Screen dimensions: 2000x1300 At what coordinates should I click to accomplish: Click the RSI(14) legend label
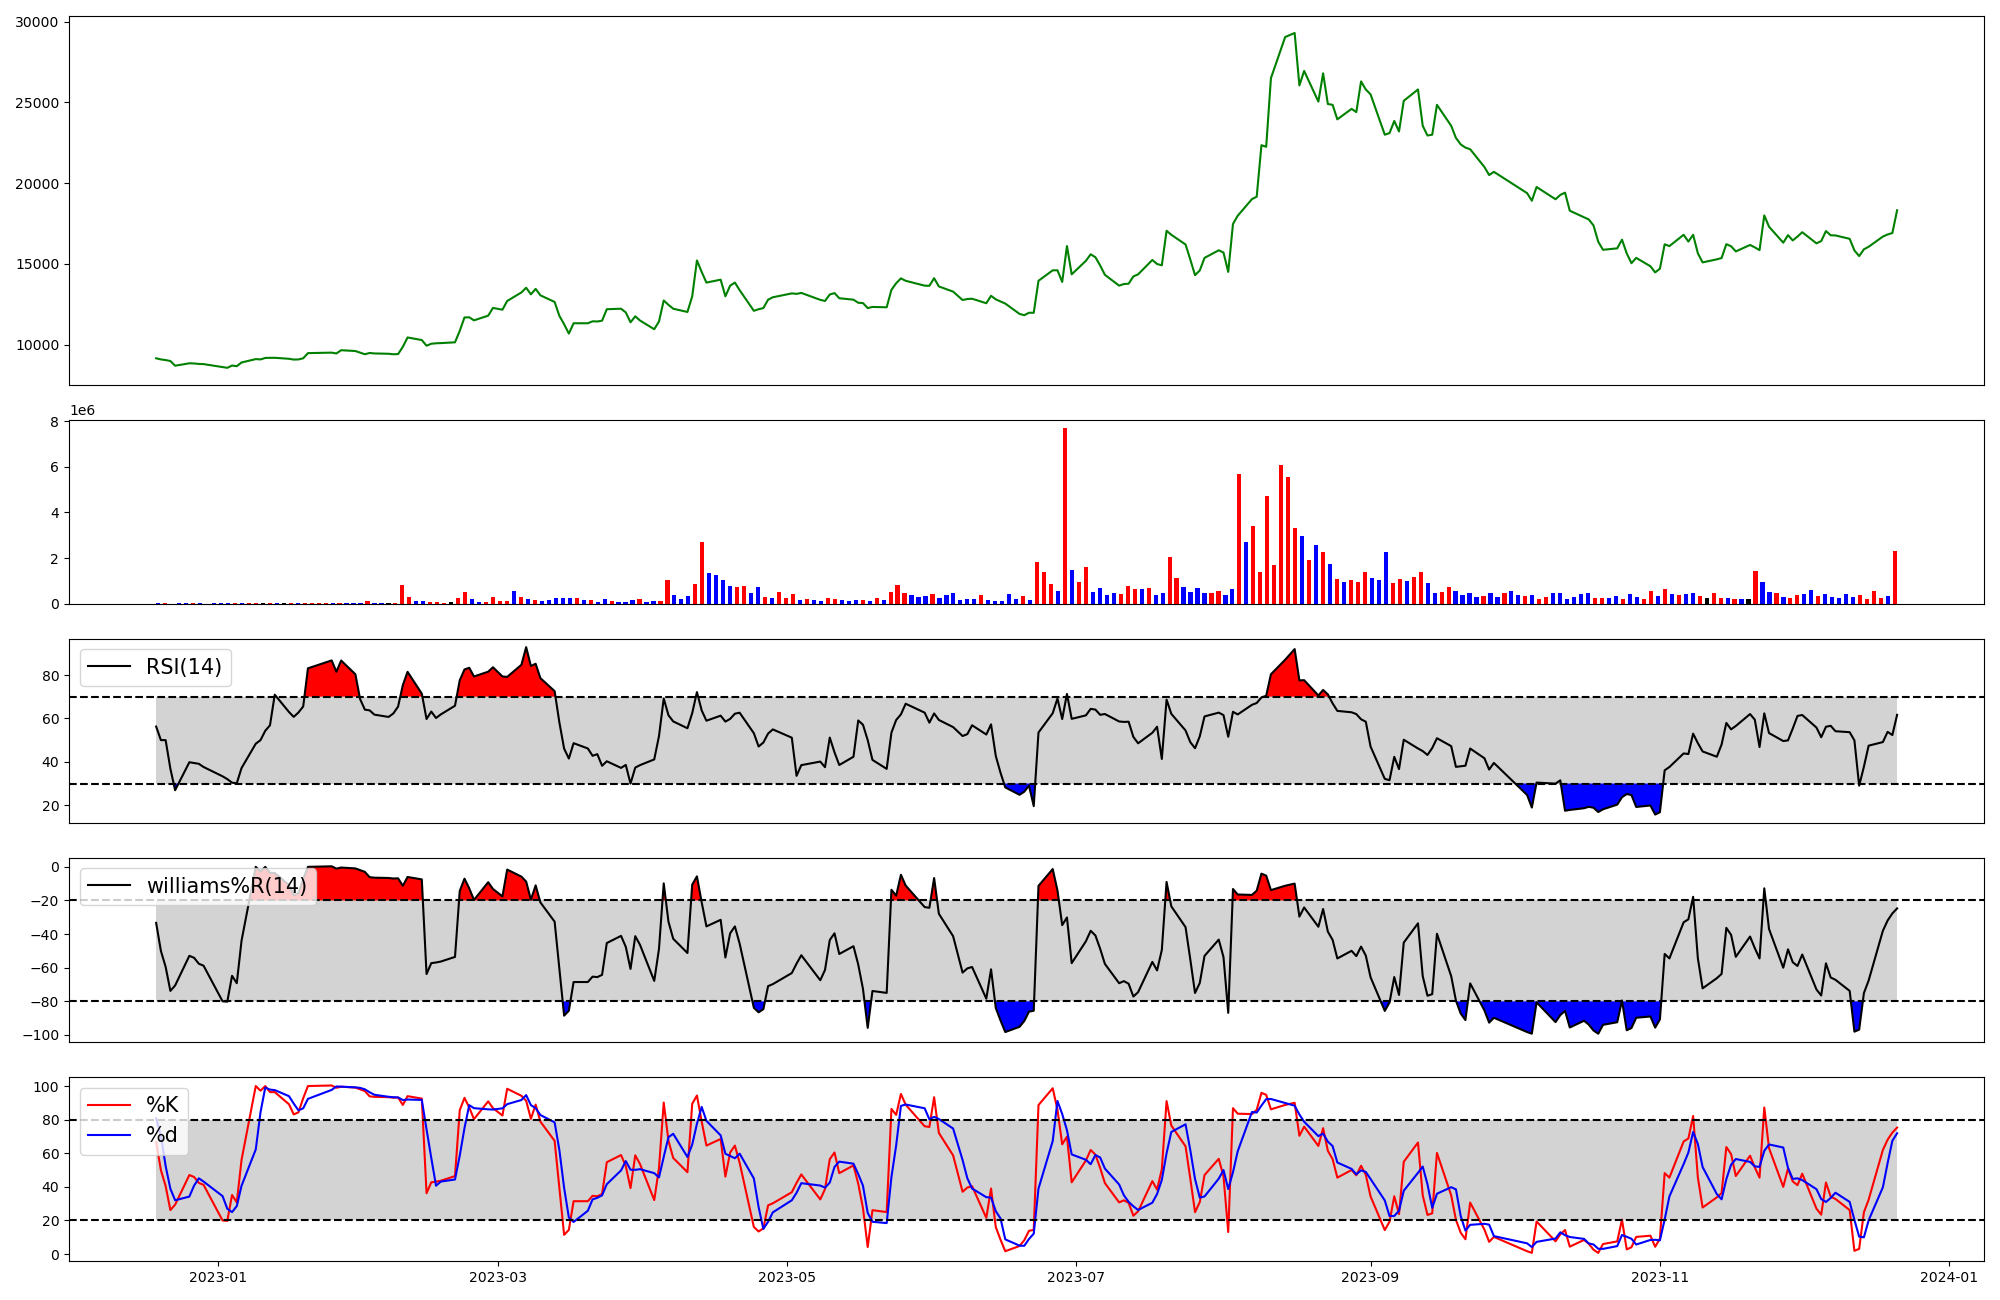(183, 667)
